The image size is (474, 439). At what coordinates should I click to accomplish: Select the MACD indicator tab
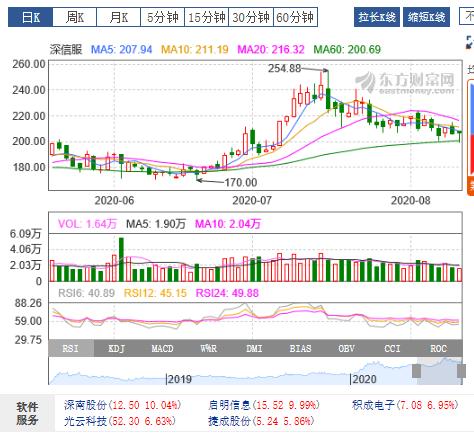(x=162, y=348)
